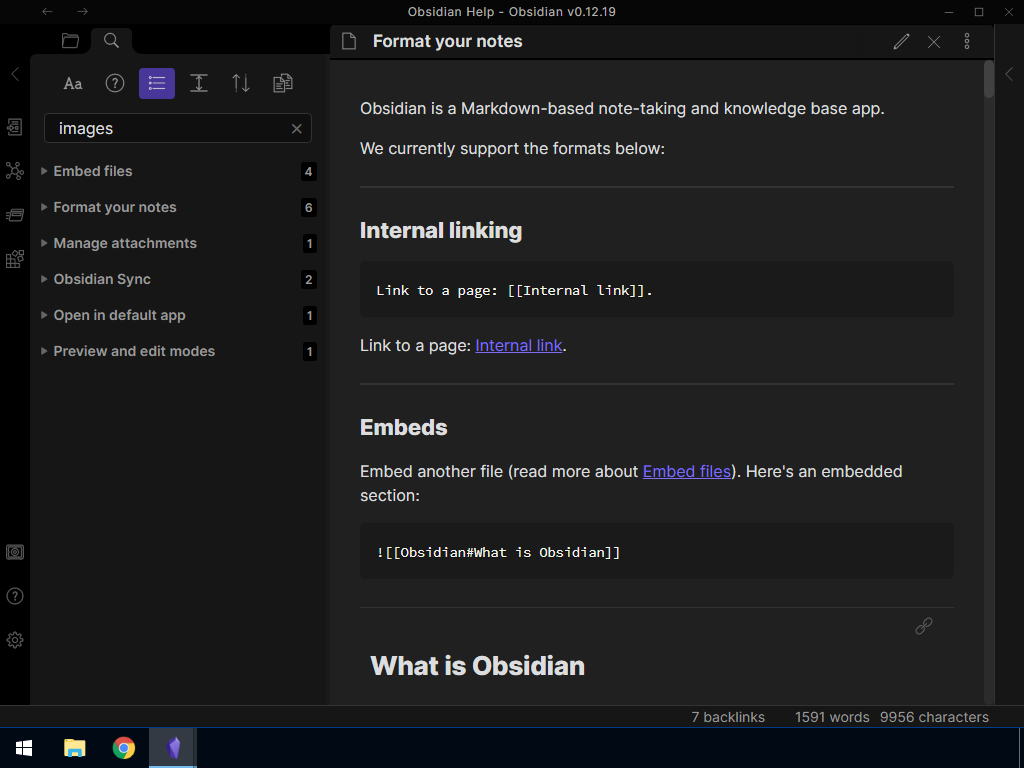Open help from left ribbon
Viewport: 1024px width, 768px height.
15,596
